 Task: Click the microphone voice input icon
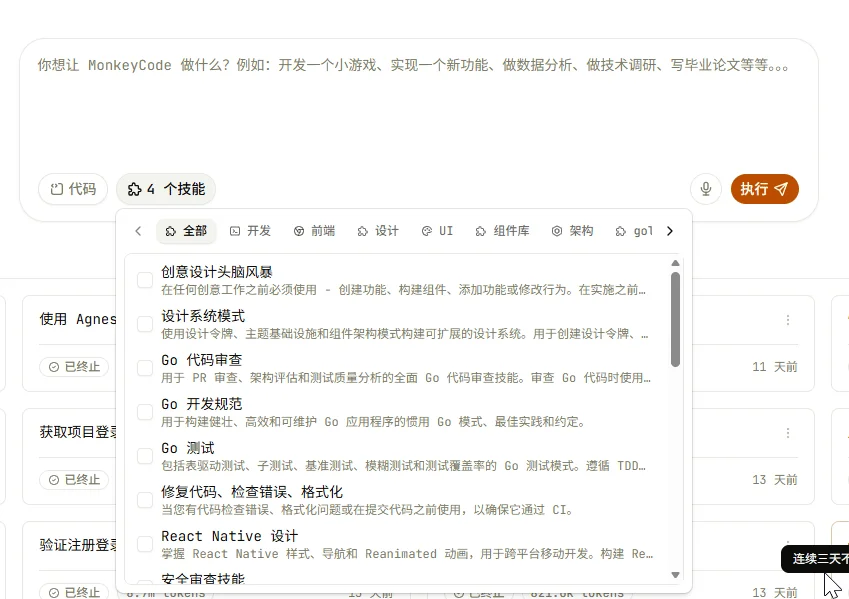[706, 189]
